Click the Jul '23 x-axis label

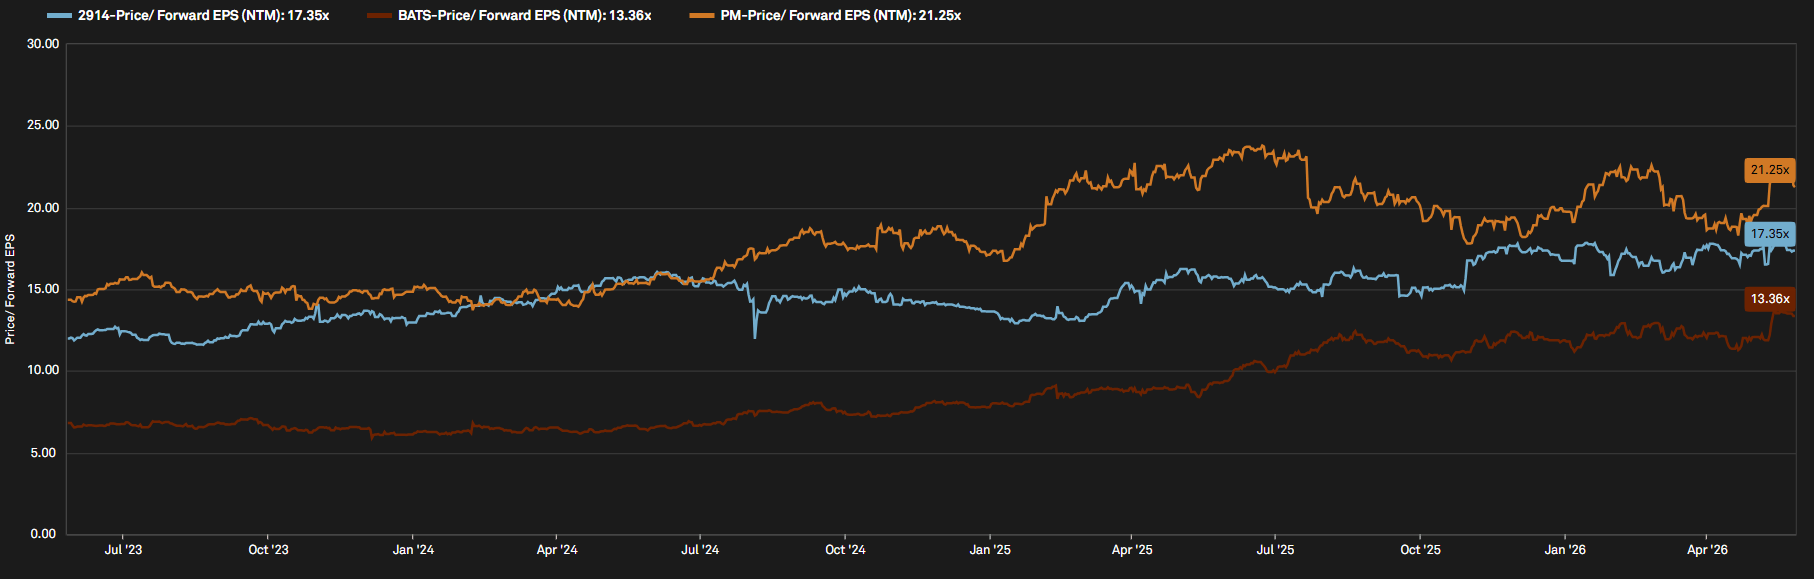click(123, 550)
